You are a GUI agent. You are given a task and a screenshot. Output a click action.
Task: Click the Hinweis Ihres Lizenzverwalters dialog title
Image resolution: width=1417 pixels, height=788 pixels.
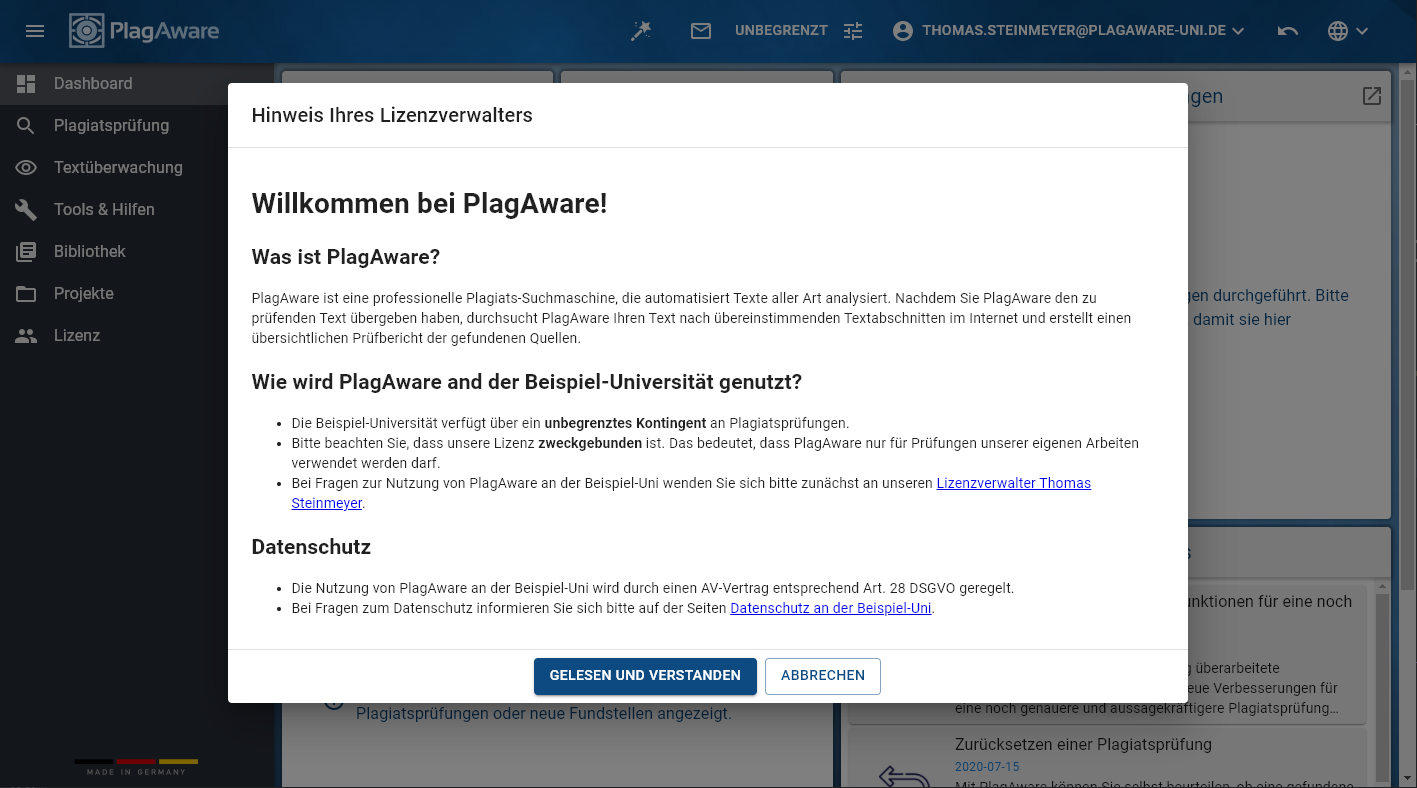[392, 115]
